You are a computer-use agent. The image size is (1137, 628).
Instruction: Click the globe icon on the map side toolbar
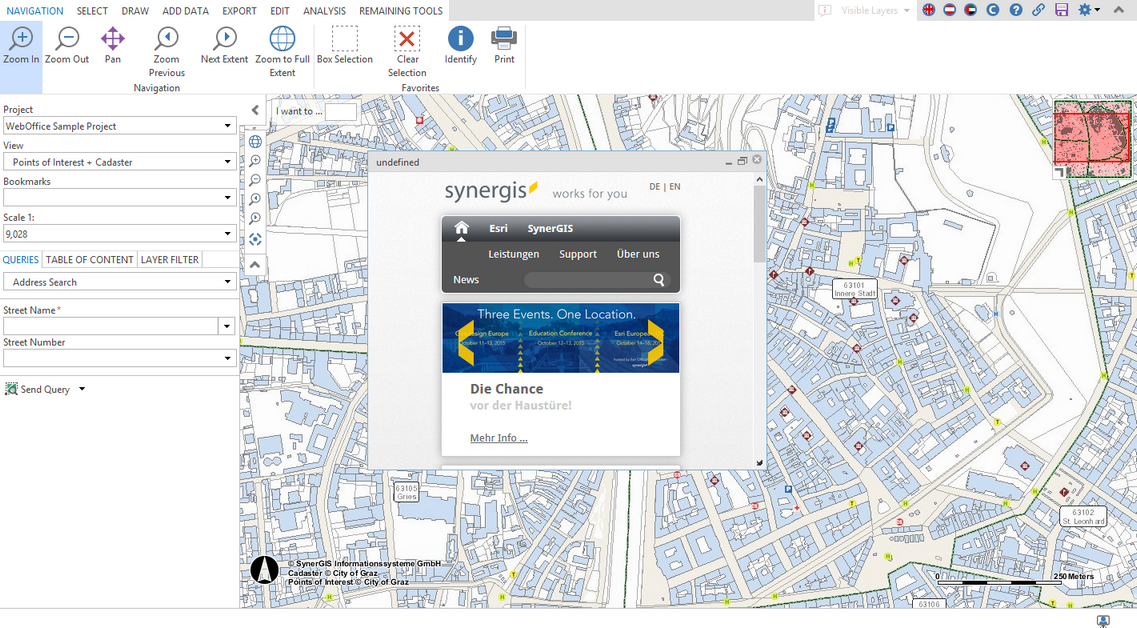[255, 141]
